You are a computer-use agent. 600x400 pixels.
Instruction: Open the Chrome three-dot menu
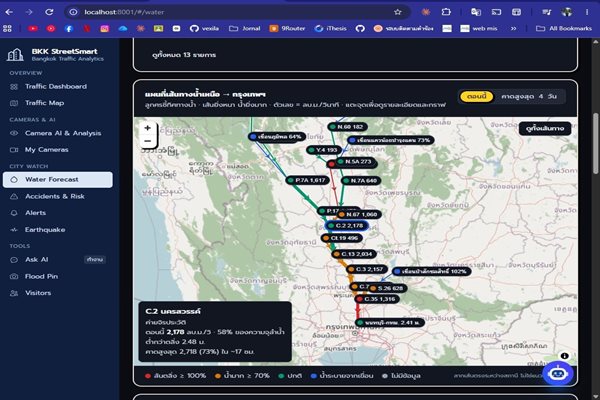pyautogui.click(x=587, y=12)
